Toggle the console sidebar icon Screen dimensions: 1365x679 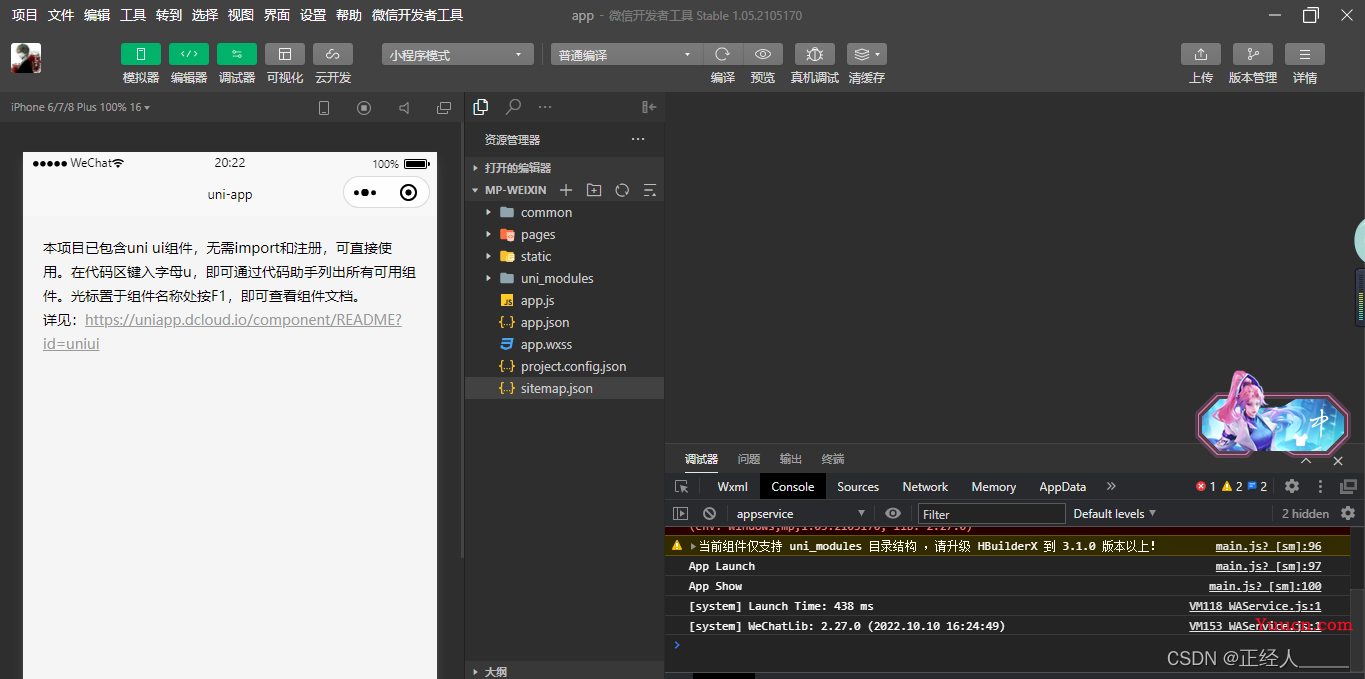tap(680, 514)
